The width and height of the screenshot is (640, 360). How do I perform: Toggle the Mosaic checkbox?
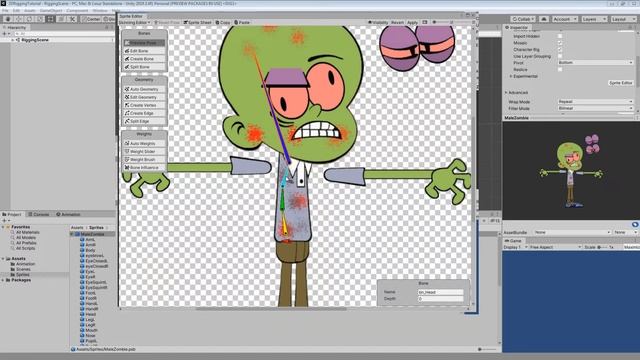[560, 43]
